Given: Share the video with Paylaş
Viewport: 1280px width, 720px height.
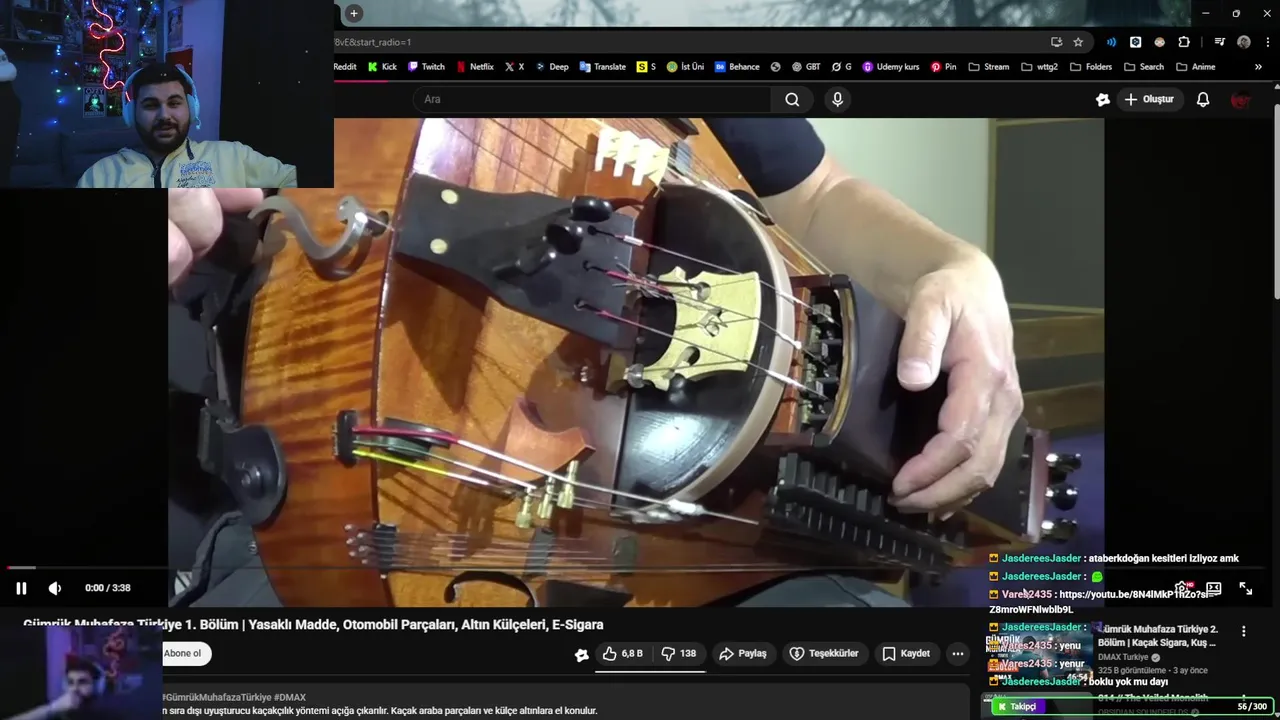Looking at the screenshot, I should [742, 653].
